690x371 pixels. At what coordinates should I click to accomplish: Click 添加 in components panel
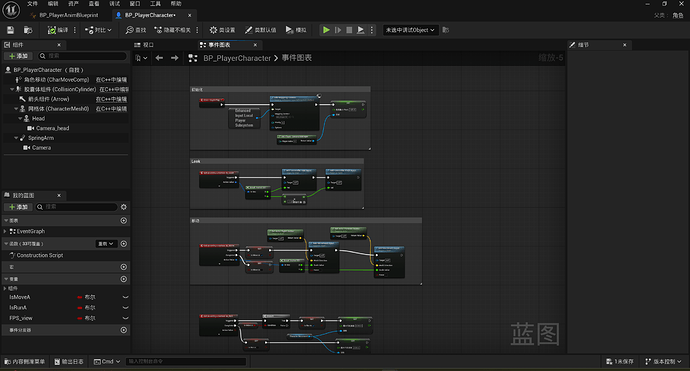click(x=18, y=56)
